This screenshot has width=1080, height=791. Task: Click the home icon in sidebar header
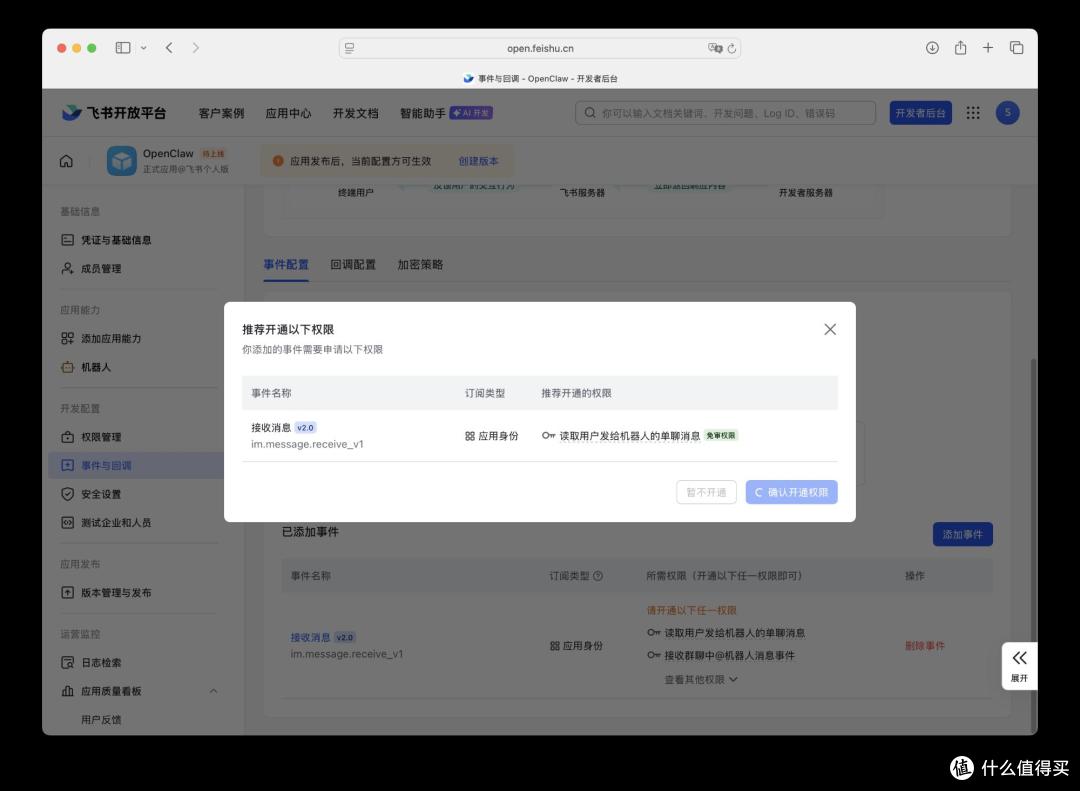[x=66, y=161]
